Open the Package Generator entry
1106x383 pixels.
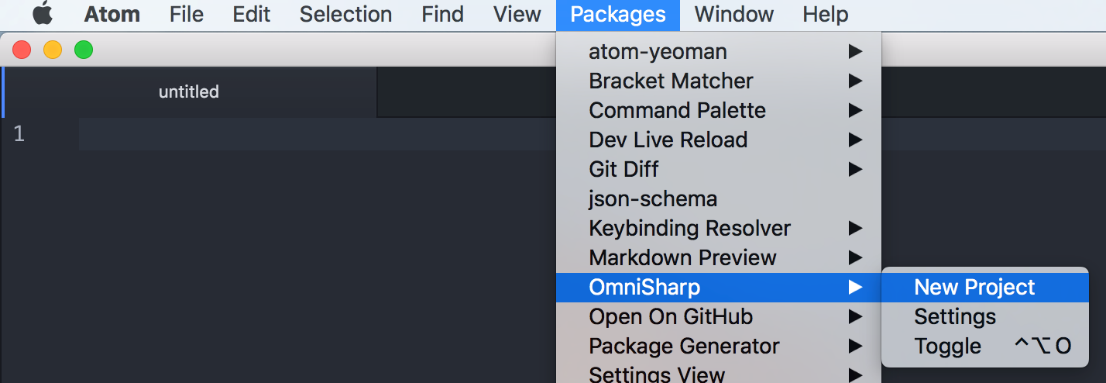point(718,346)
